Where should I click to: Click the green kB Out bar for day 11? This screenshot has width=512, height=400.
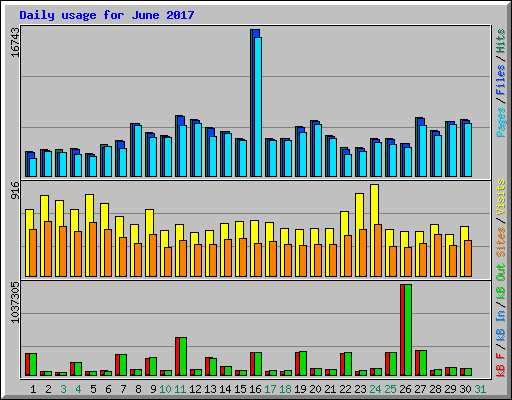183,356
